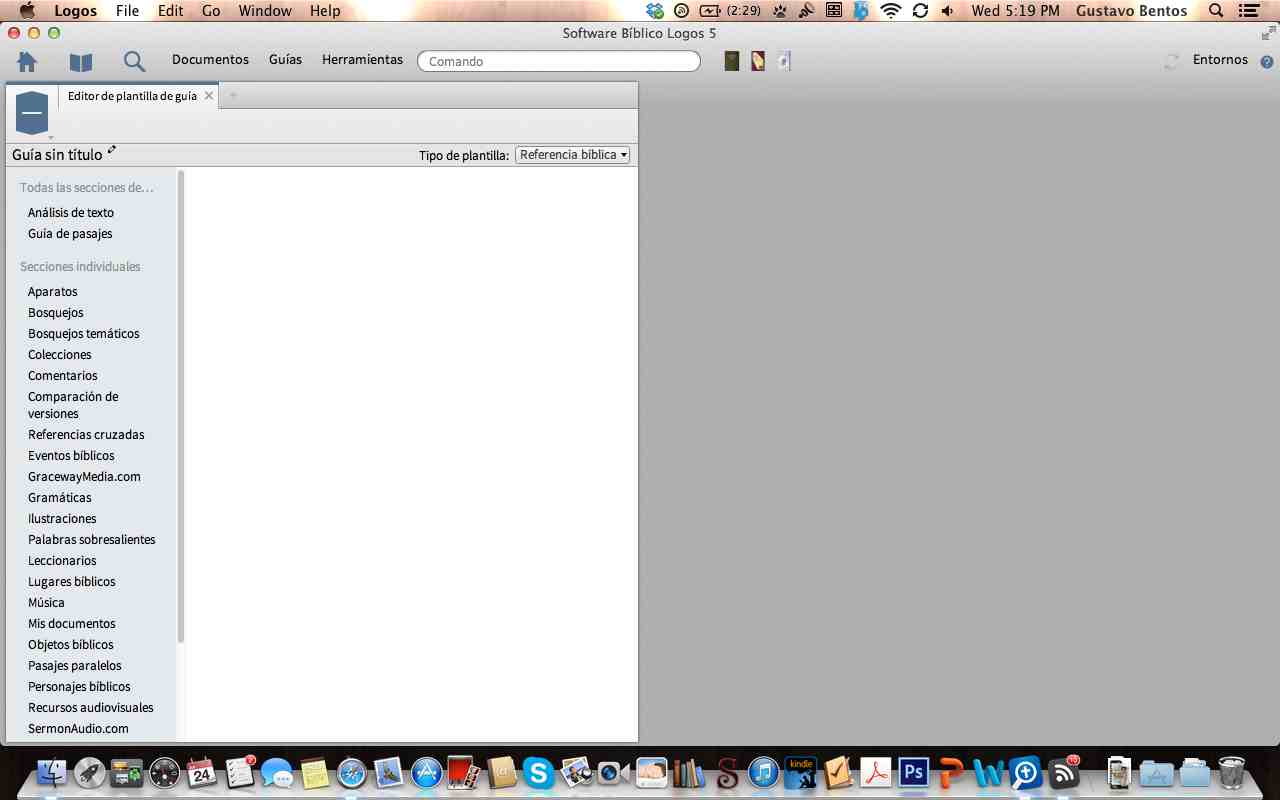This screenshot has width=1280, height=800.
Task: Open iTunes from the dock
Action: [764, 772]
